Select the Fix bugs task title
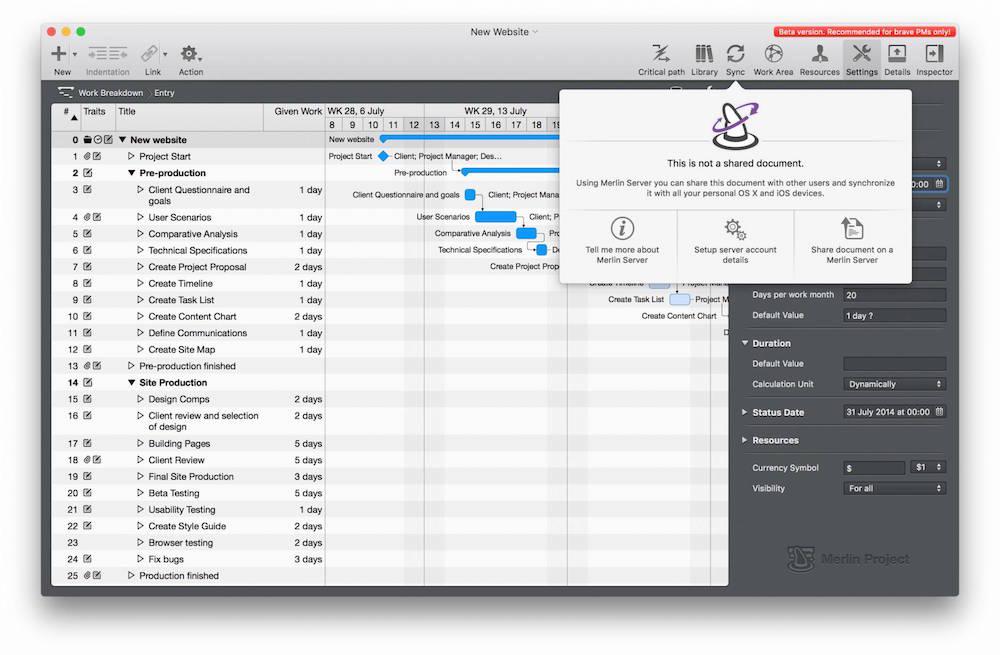The height and width of the screenshot is (655, 1000). pos(166,559)
